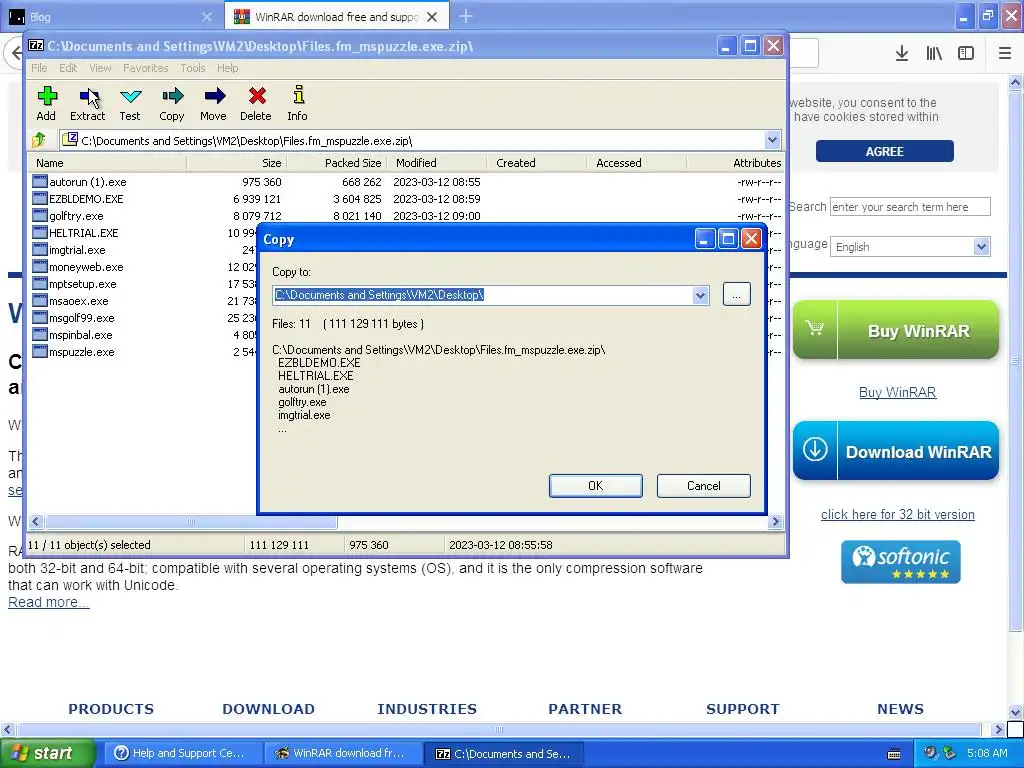The width and height of the screenshot is (1024, 768).
Task: Click Cancel in the Copy dialog
Action: pyautogui.click(x=703, y=486)
